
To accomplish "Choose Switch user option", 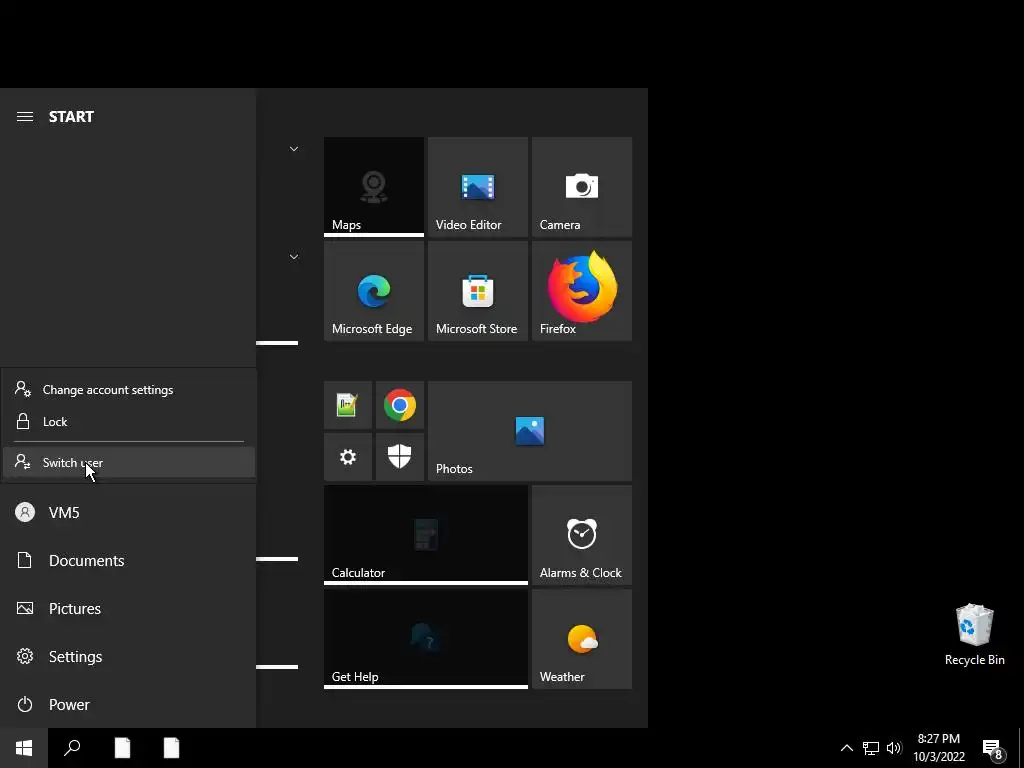I will (x=129, y=462).
